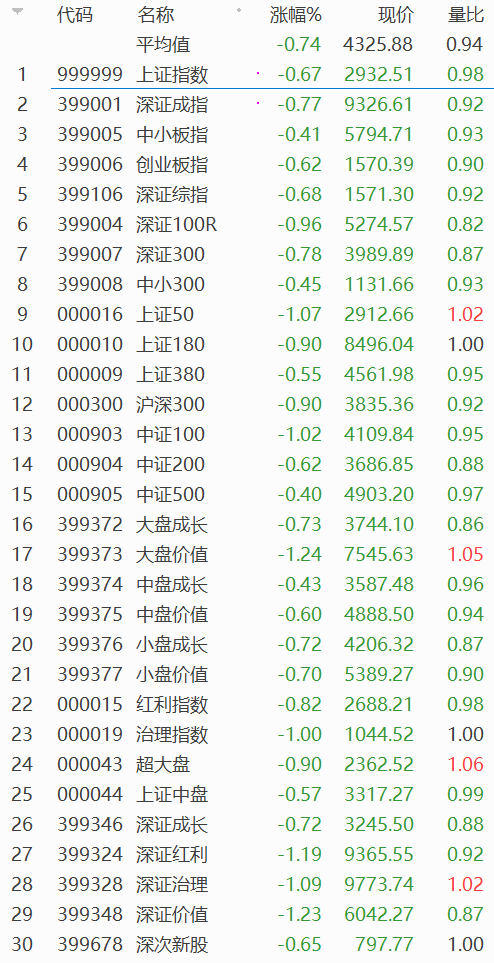Image resolution: width=494 pixels, height=963 pixels.
Task: Click the pink marker dot next to 上证指数
Action: (257, 74)
